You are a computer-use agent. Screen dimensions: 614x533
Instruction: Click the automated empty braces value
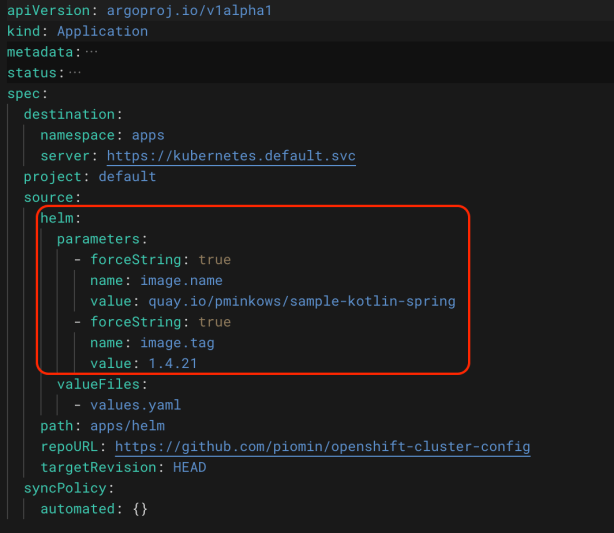tap(139, 509)
